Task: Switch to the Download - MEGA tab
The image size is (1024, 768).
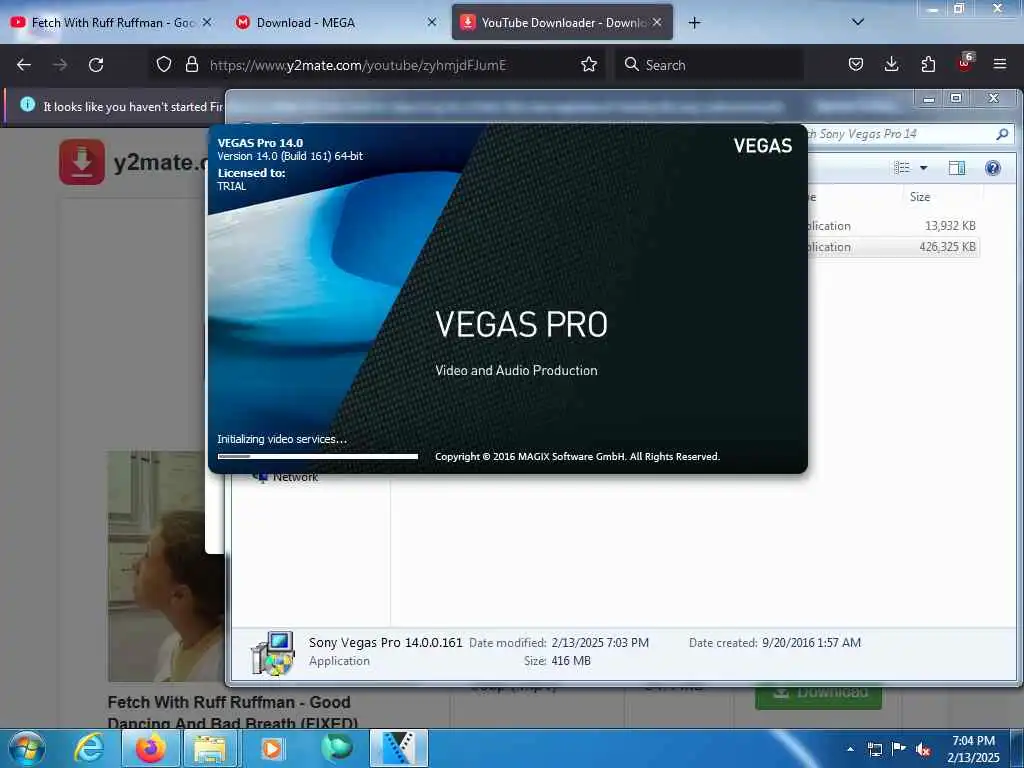Action: click(x=336, y=23)
